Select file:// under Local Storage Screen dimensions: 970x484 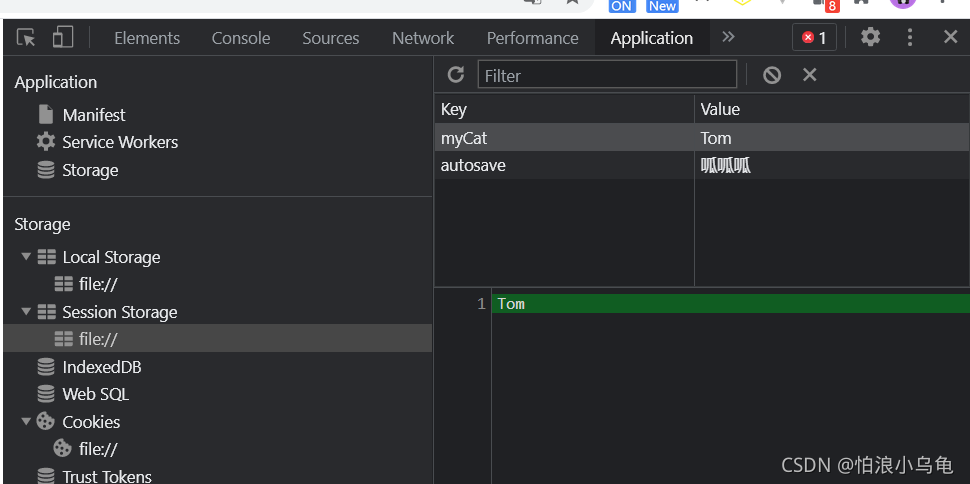98,284
